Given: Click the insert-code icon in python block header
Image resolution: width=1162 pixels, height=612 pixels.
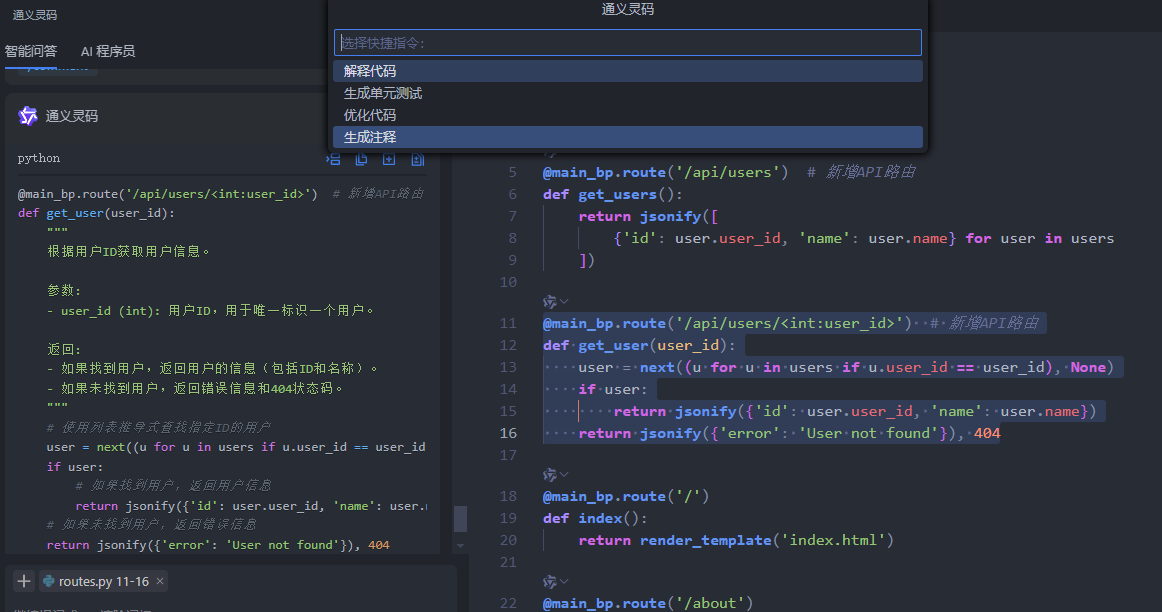Looking at the screenshot, I should pos(333,159).
